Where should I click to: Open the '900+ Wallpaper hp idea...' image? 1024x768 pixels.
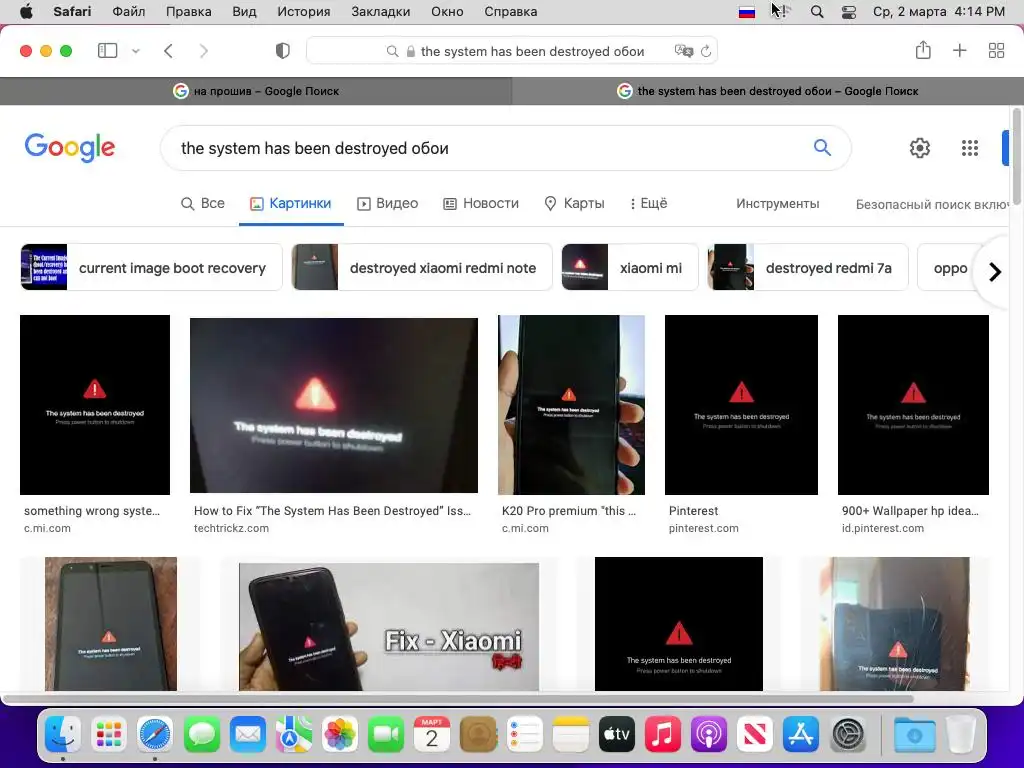[x=913, y=405]
